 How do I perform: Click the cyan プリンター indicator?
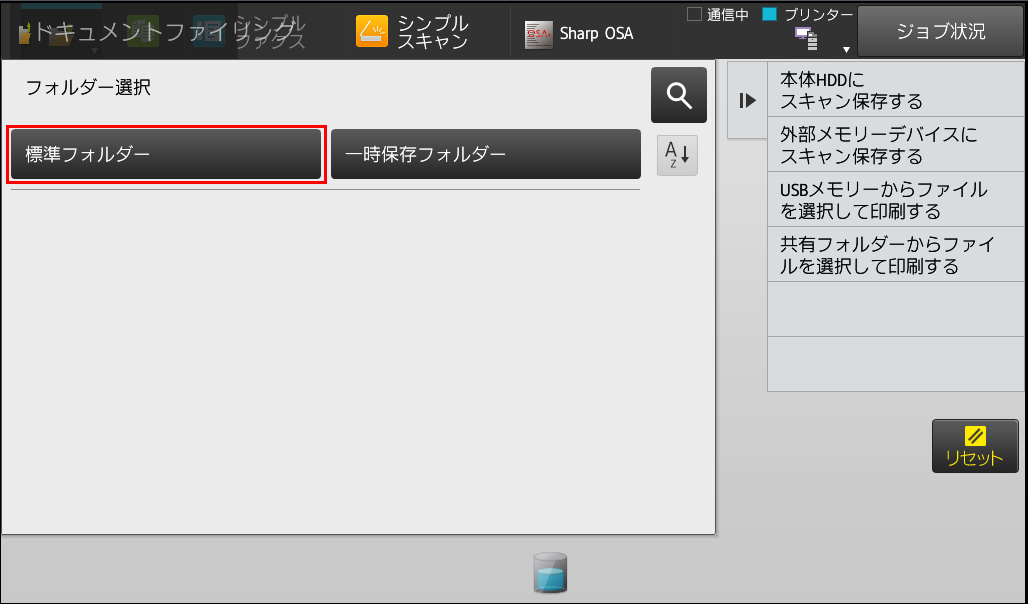point(770,14)
